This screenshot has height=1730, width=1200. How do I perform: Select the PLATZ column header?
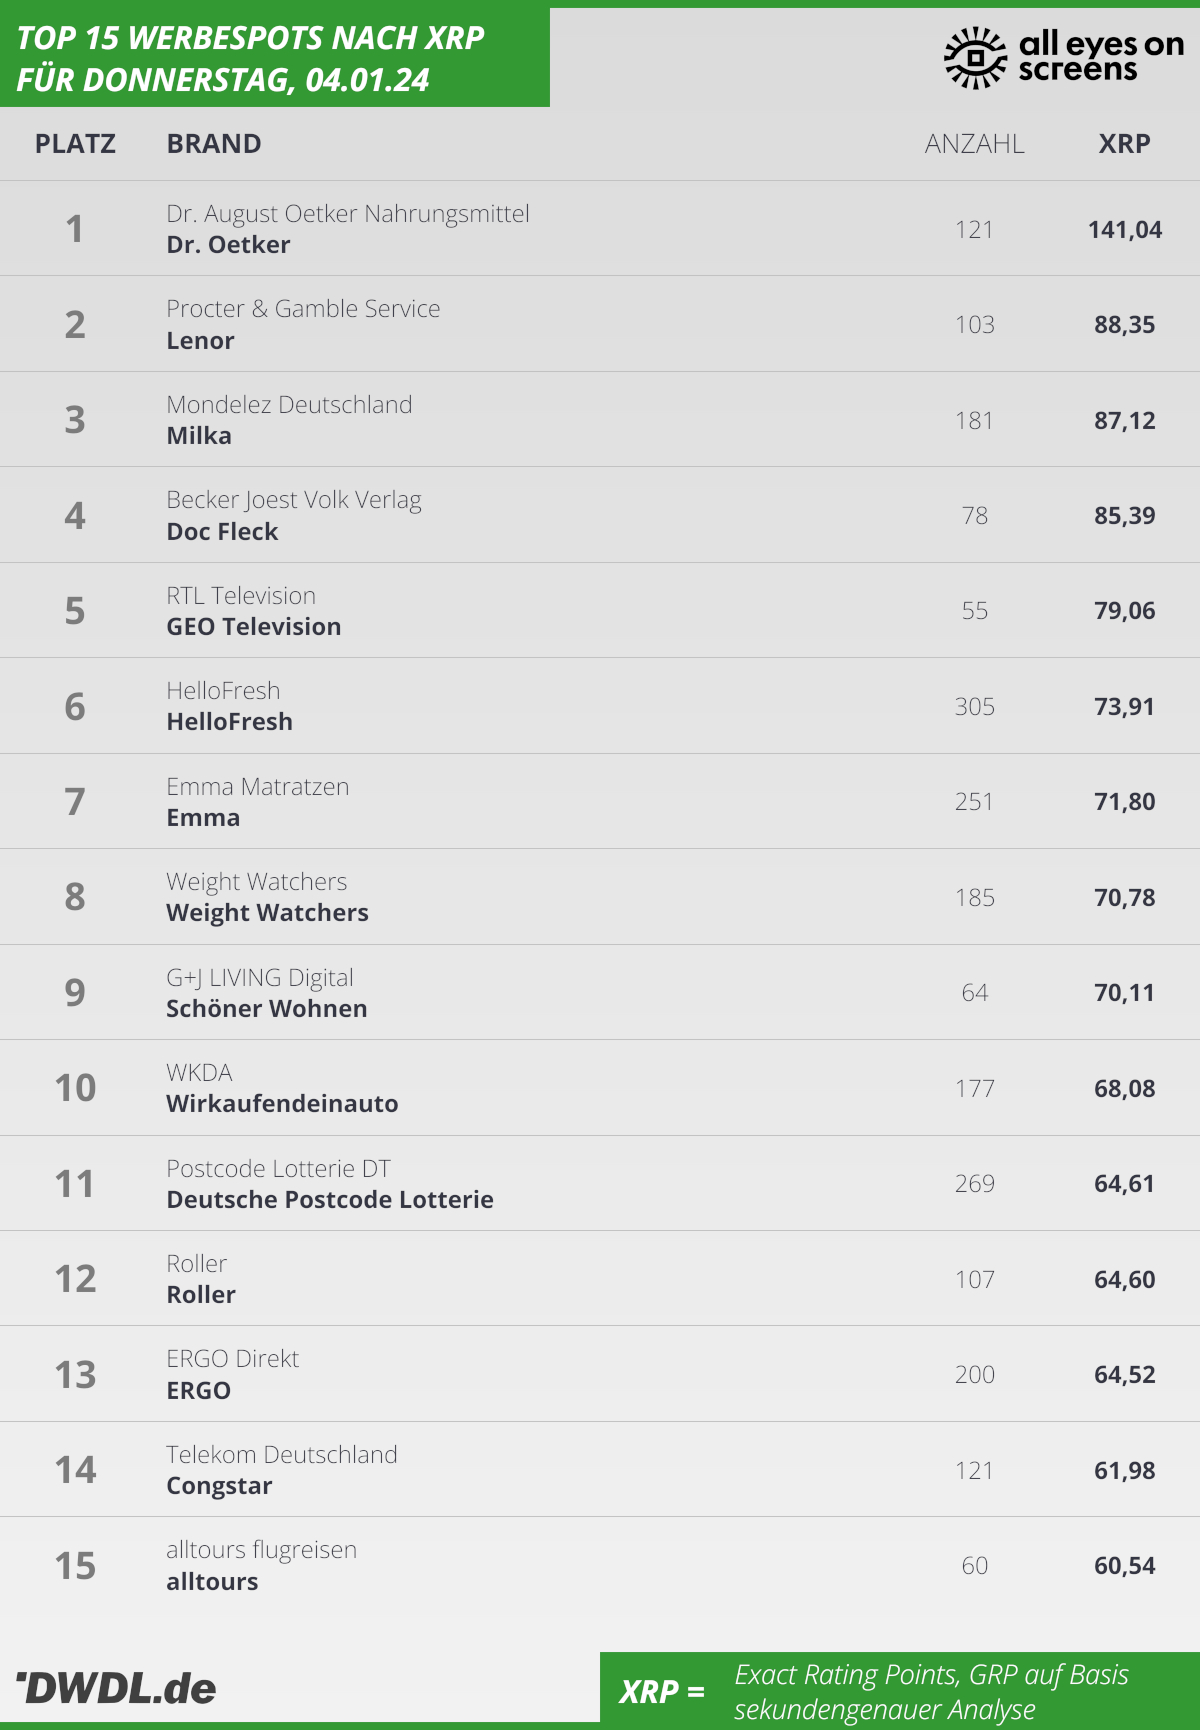(75, 144)
